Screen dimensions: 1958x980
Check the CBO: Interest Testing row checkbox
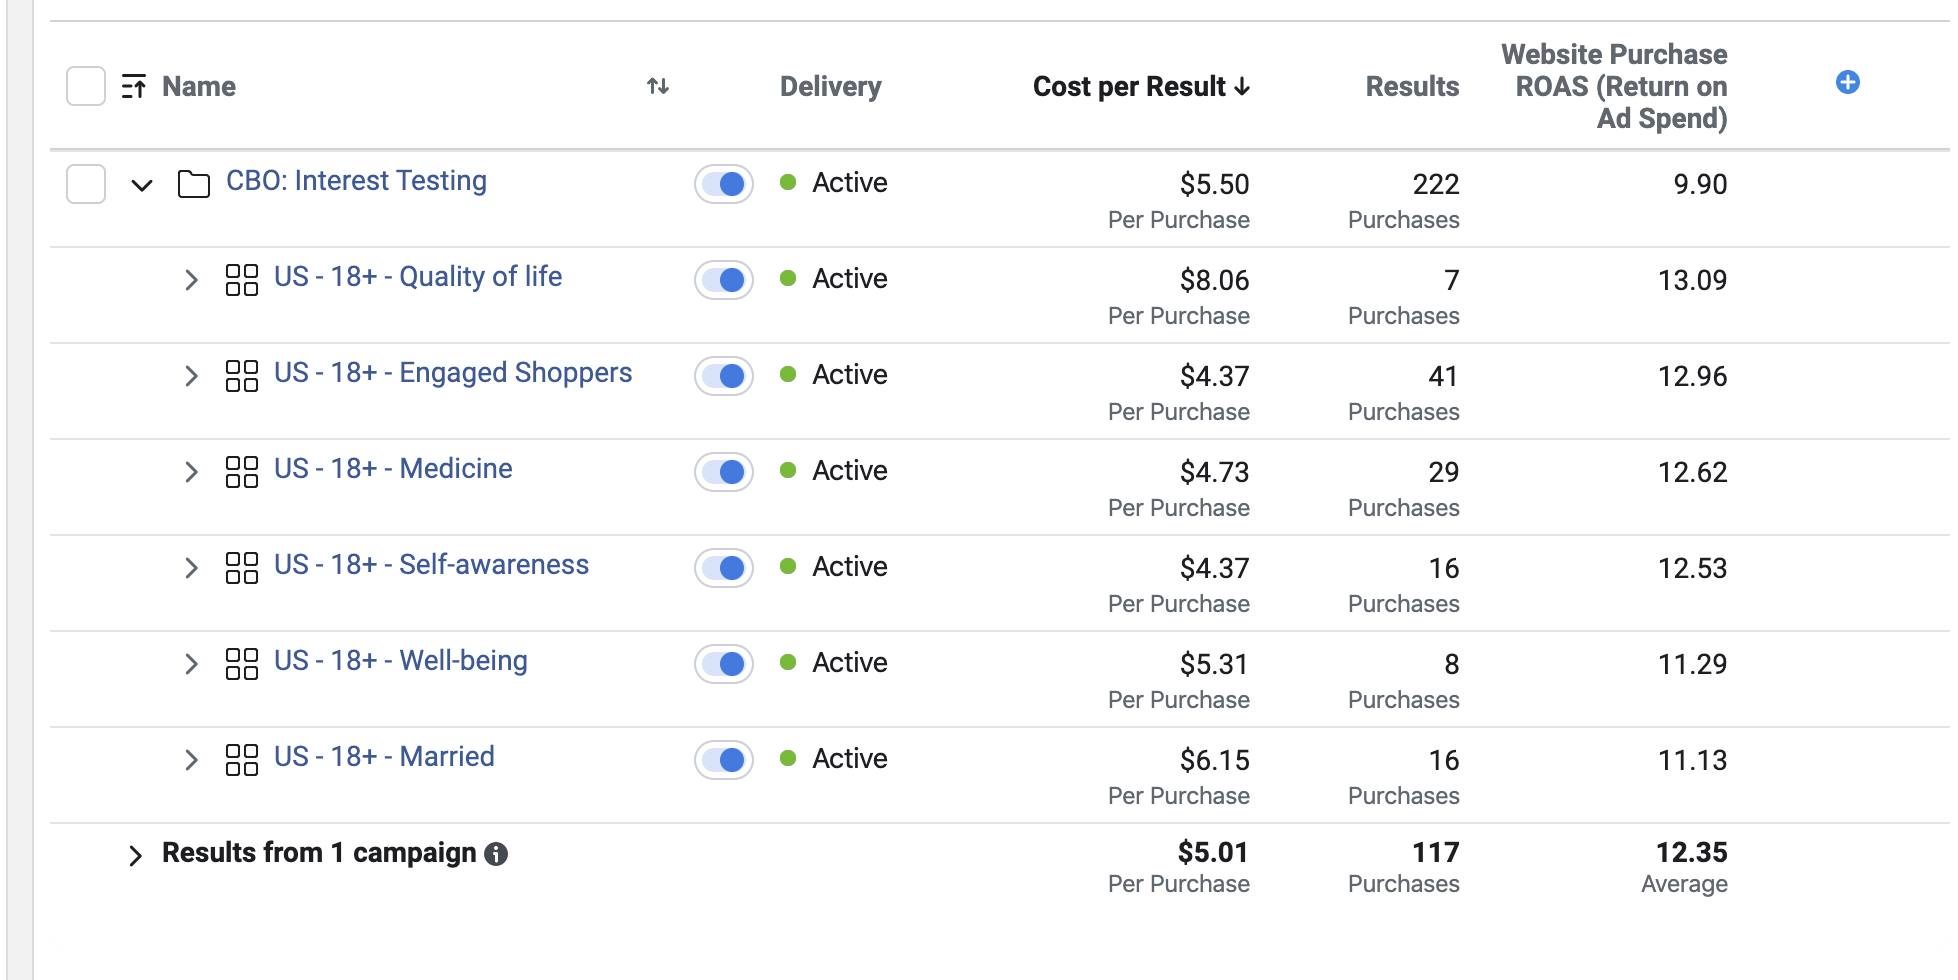[85, 184]
